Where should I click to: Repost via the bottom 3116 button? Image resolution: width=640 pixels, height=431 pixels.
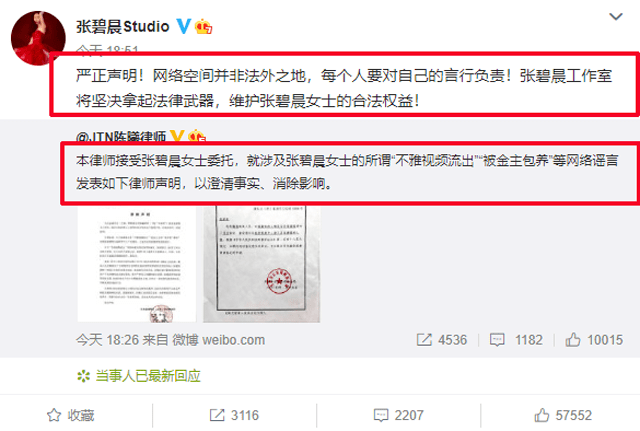point(234,415)
